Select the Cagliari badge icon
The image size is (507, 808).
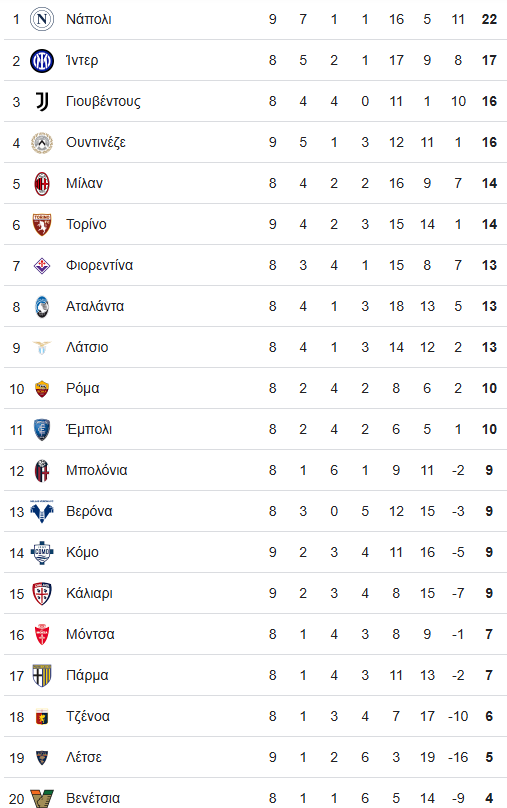tap(42, 594)
